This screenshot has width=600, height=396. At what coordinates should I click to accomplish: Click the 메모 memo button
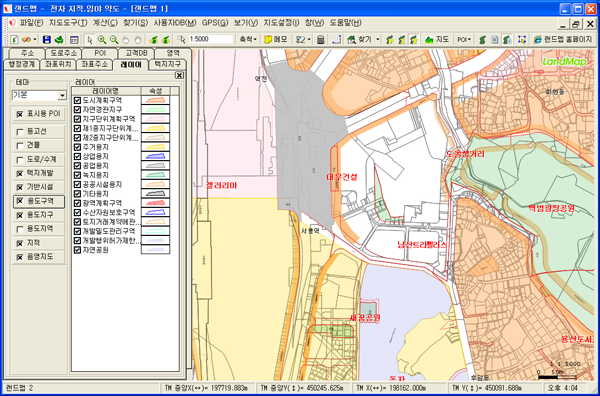[x=276, y=39]
